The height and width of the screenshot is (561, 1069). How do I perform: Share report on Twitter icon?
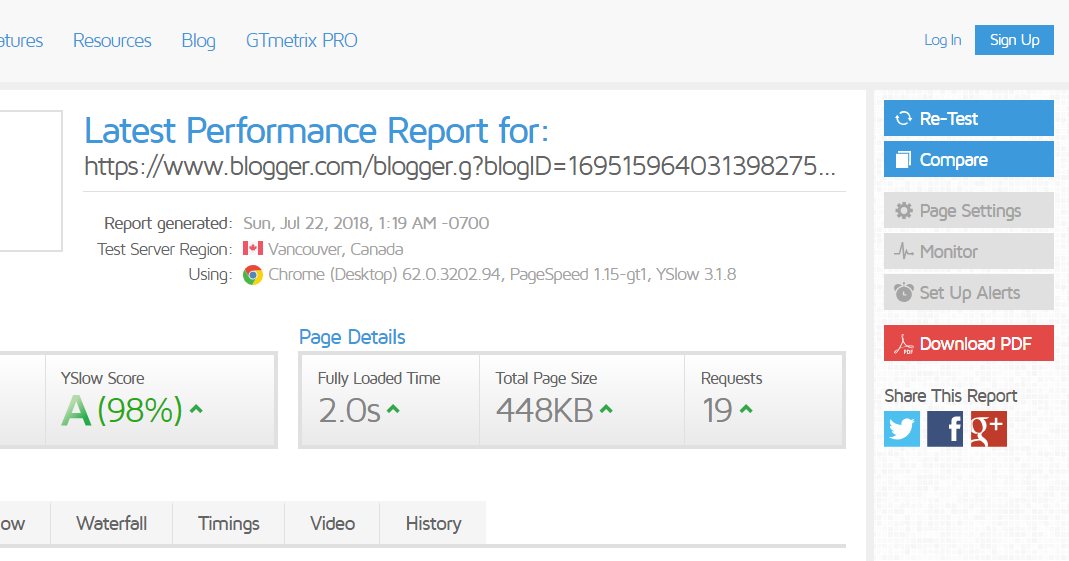(x=902, y=429)
